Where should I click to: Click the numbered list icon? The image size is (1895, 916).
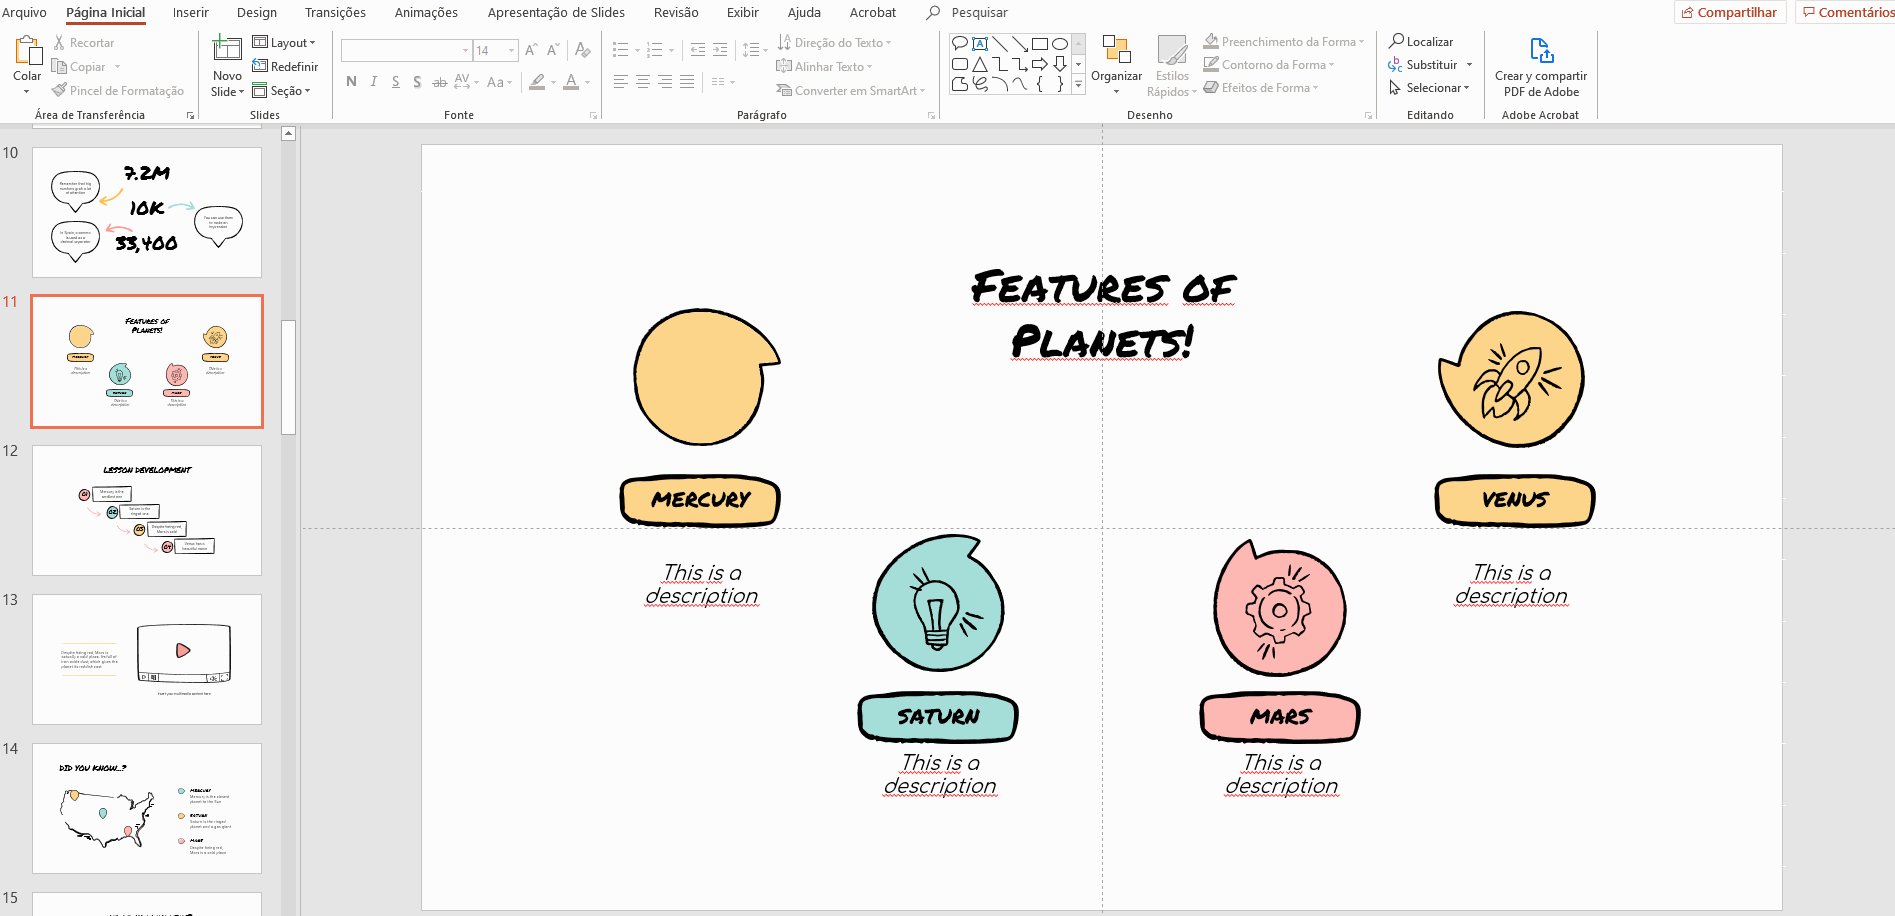coord(655,50)
